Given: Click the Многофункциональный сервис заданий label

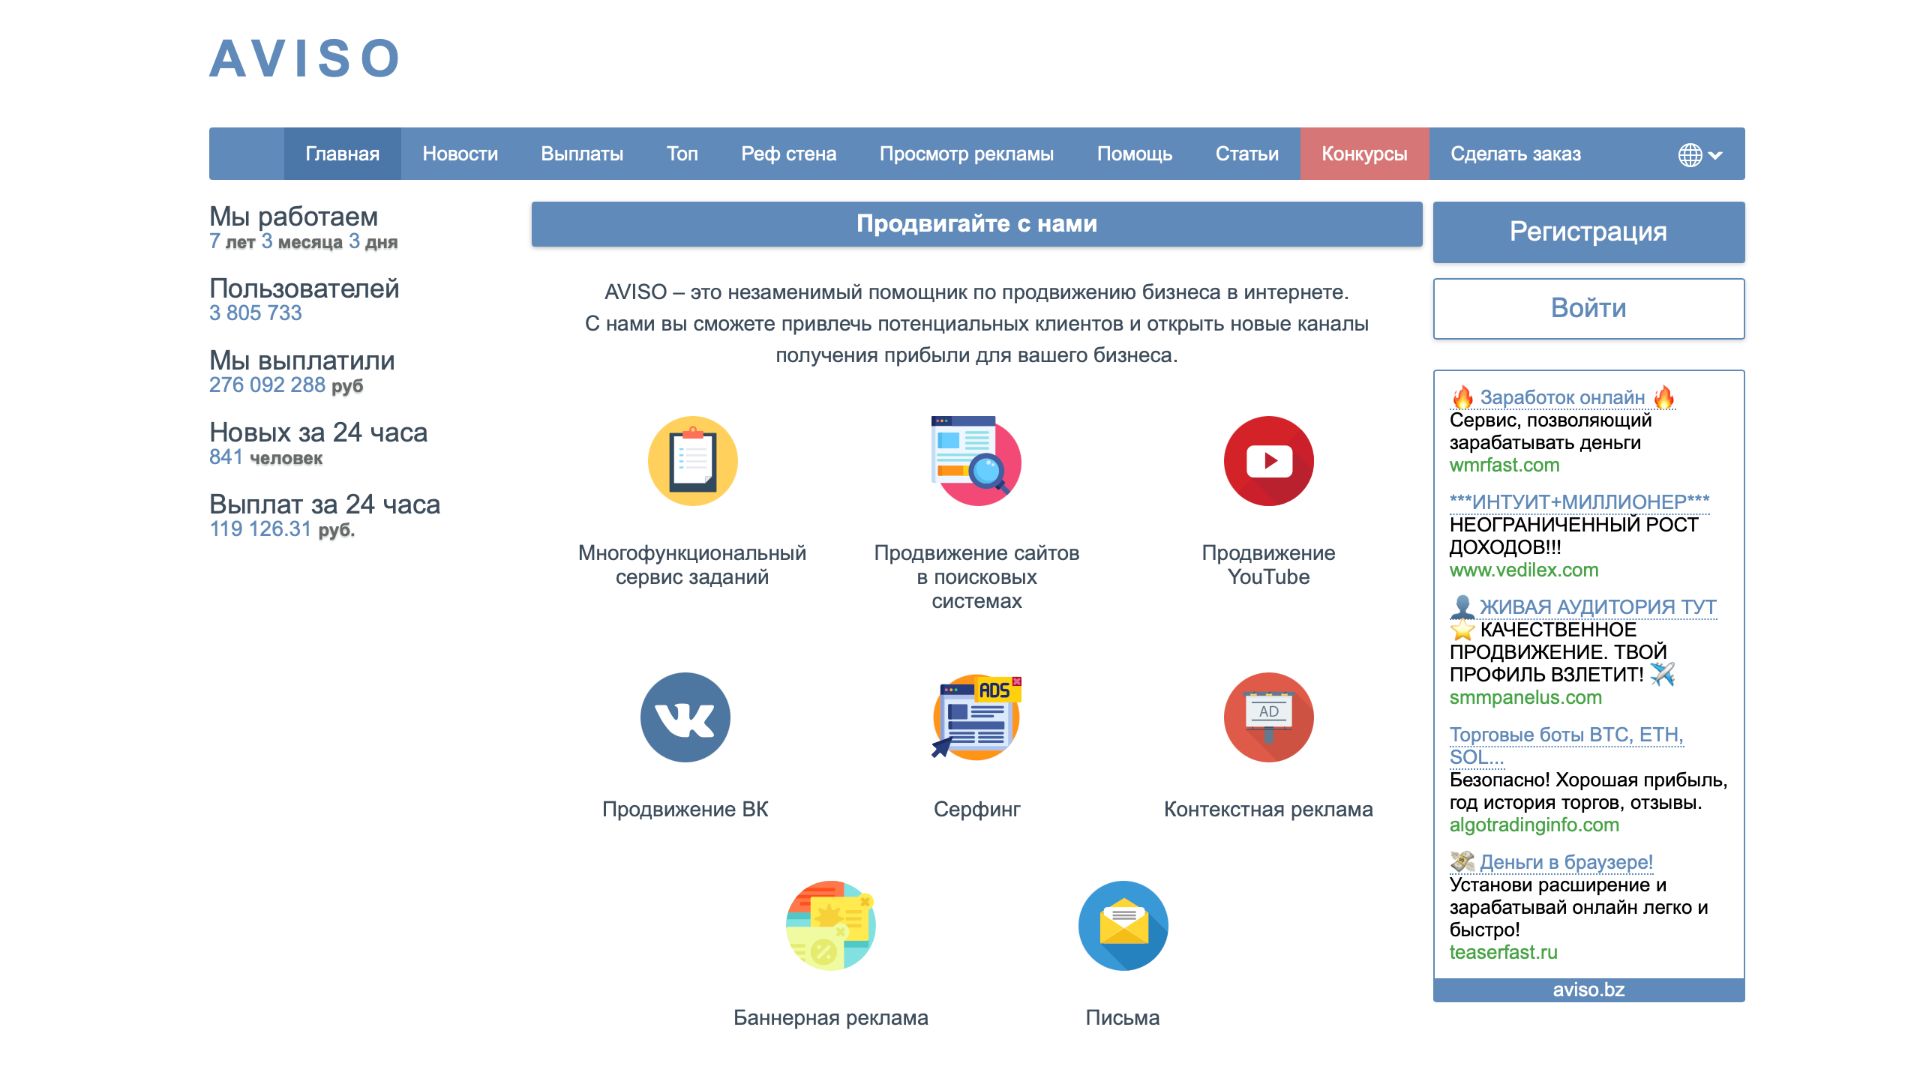Looking at the screenshot, I should [x=692, y=565].
